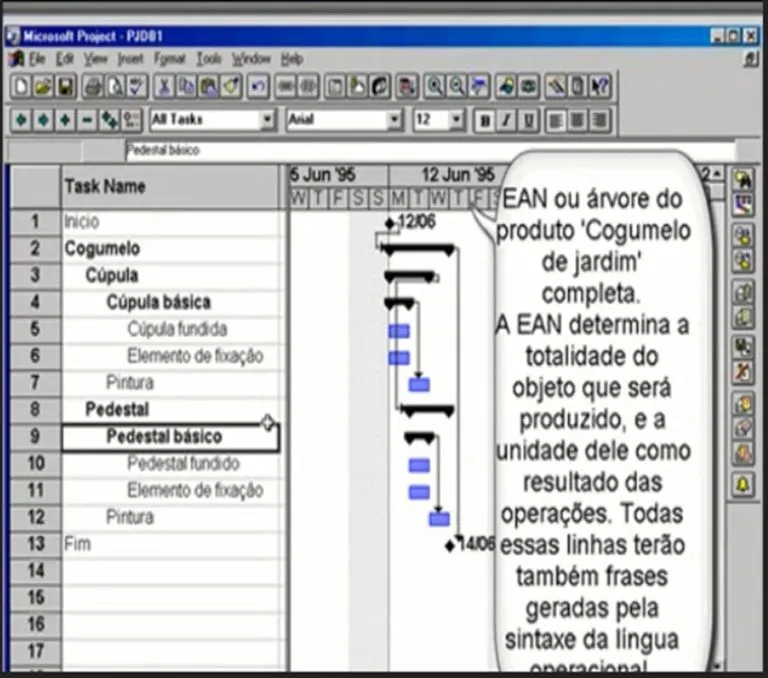The width and height of the screenshot is (768, 678).
Task: Select row number 2 header for Cogumelo
Action: click(x=35, y=248)
